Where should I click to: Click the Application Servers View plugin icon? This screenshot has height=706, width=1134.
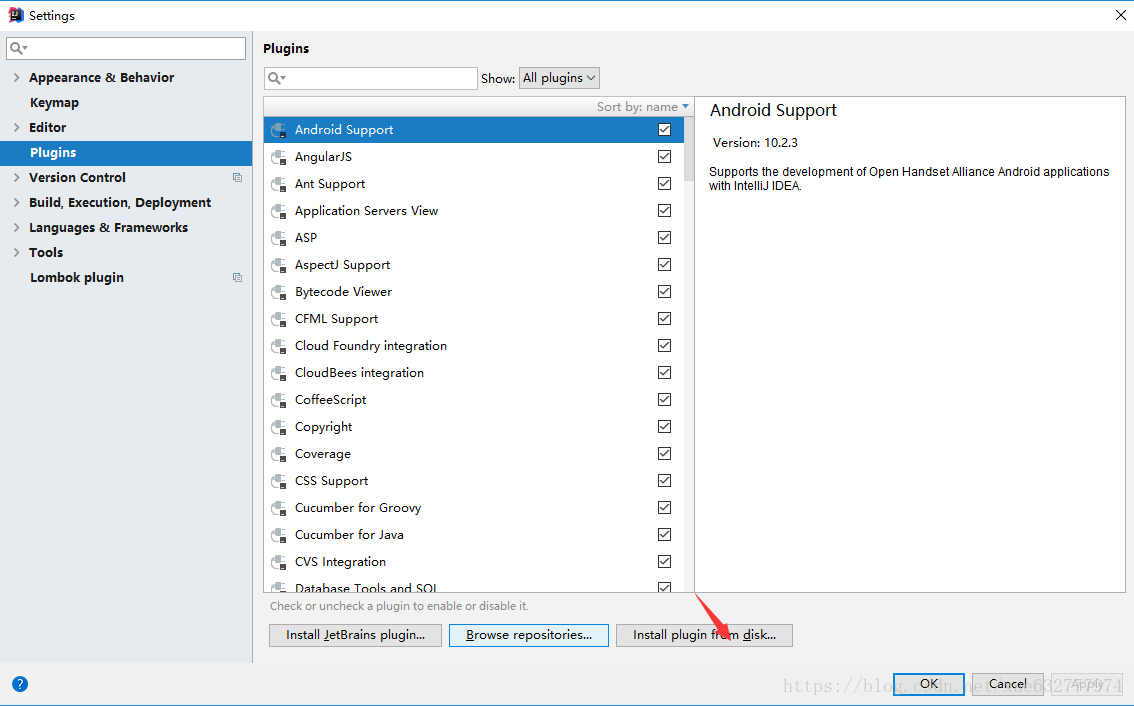[278, 211]
